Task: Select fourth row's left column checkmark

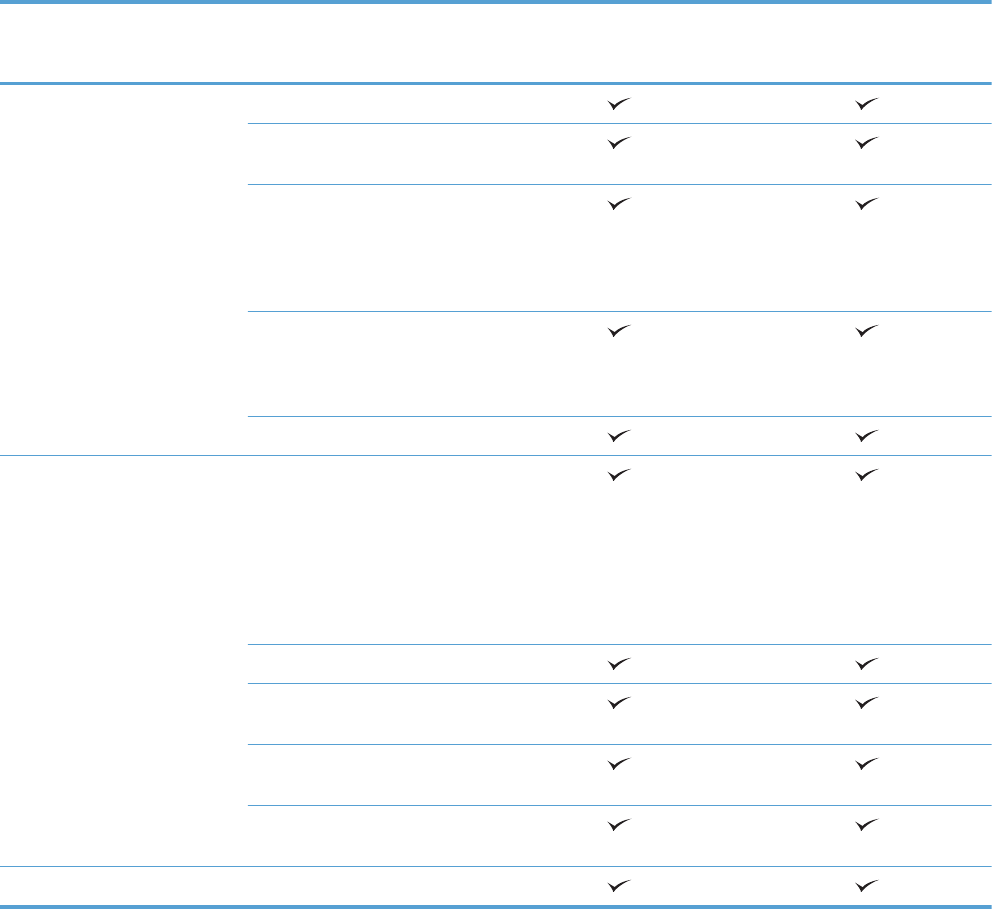Action: (x=621, y=331)
